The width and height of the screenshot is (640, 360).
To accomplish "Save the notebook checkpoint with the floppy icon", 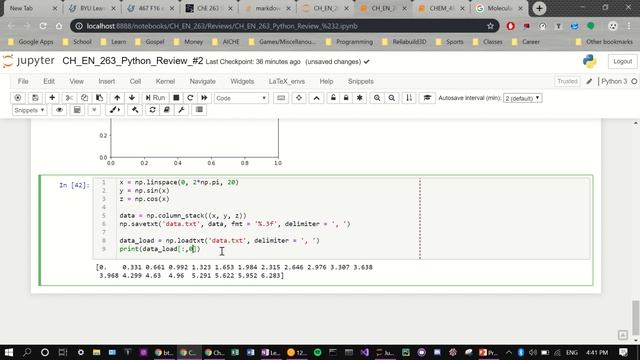I will point(35,98).
